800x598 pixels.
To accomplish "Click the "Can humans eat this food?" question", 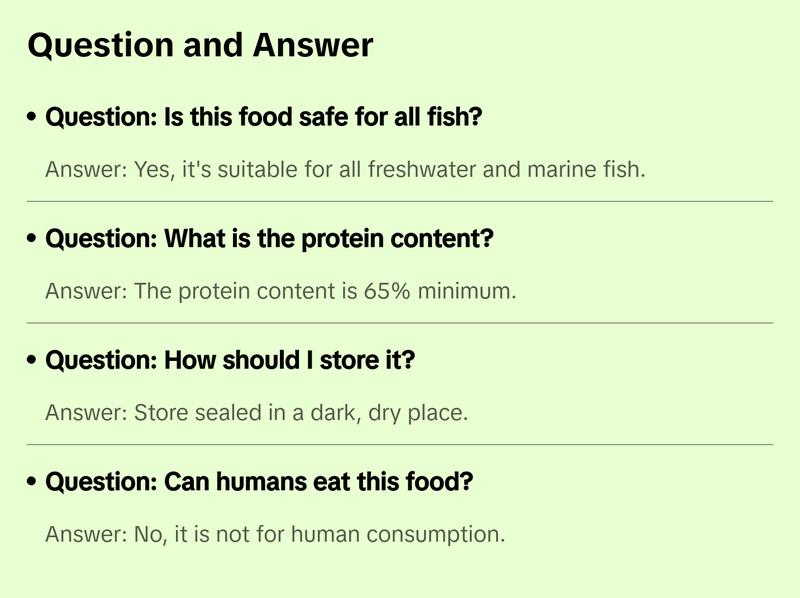I will pyautogui.click(x=259, y=482).
